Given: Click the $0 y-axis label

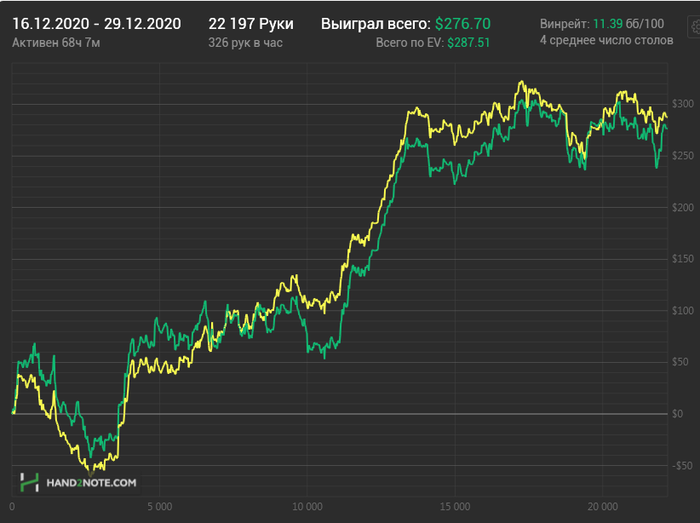Looking at the screenshot, I should pyautogui.click(x=678, y=414).
